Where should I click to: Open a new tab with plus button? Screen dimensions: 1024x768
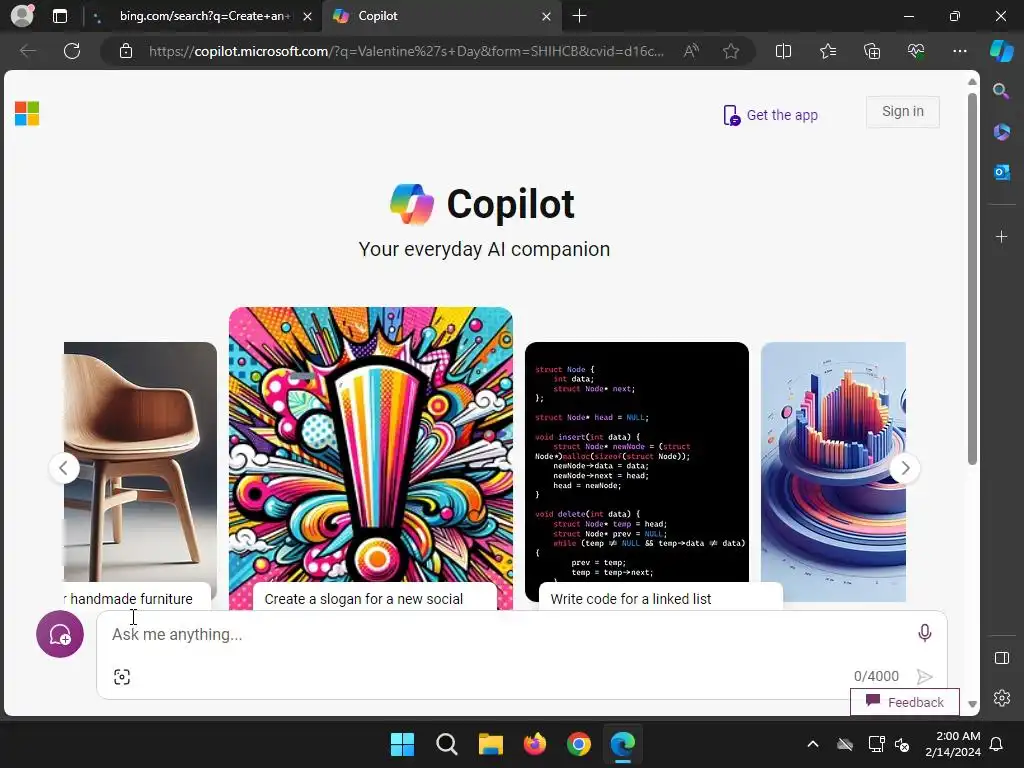[579, 16]
